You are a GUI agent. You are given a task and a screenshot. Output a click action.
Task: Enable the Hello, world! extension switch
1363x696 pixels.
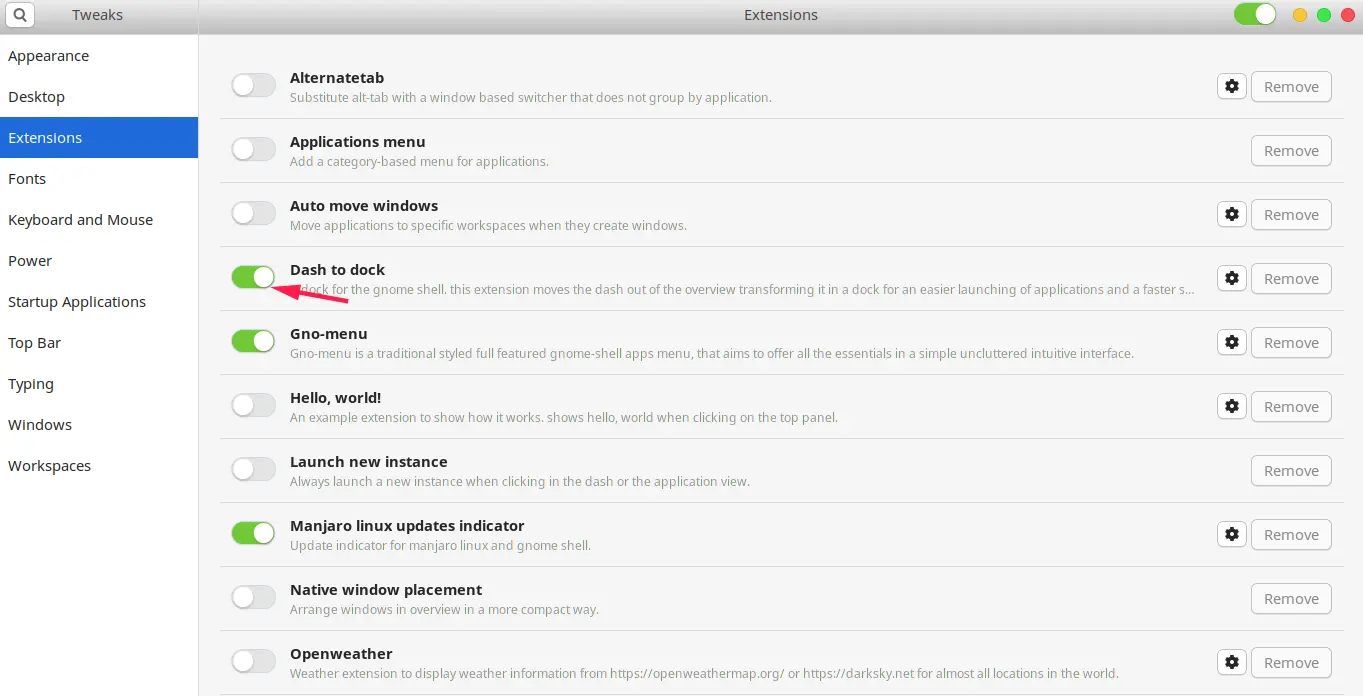point(253,406)
